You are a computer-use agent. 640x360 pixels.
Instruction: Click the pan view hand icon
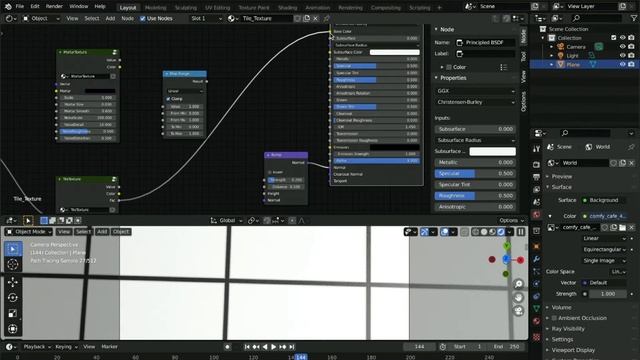coord(518,298)
